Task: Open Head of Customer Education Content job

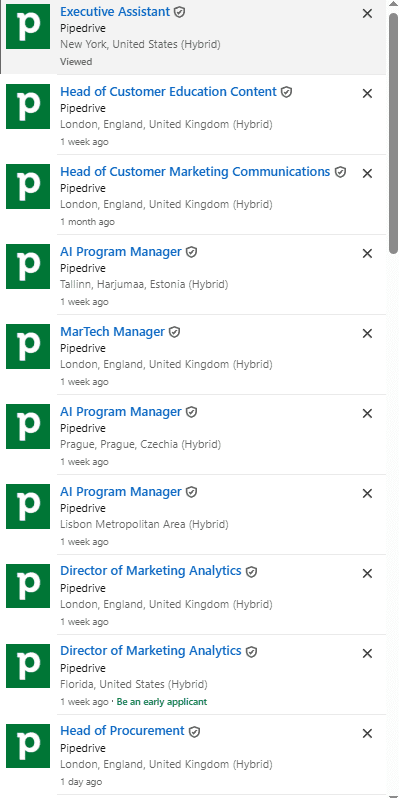Action: click(168, 92)
